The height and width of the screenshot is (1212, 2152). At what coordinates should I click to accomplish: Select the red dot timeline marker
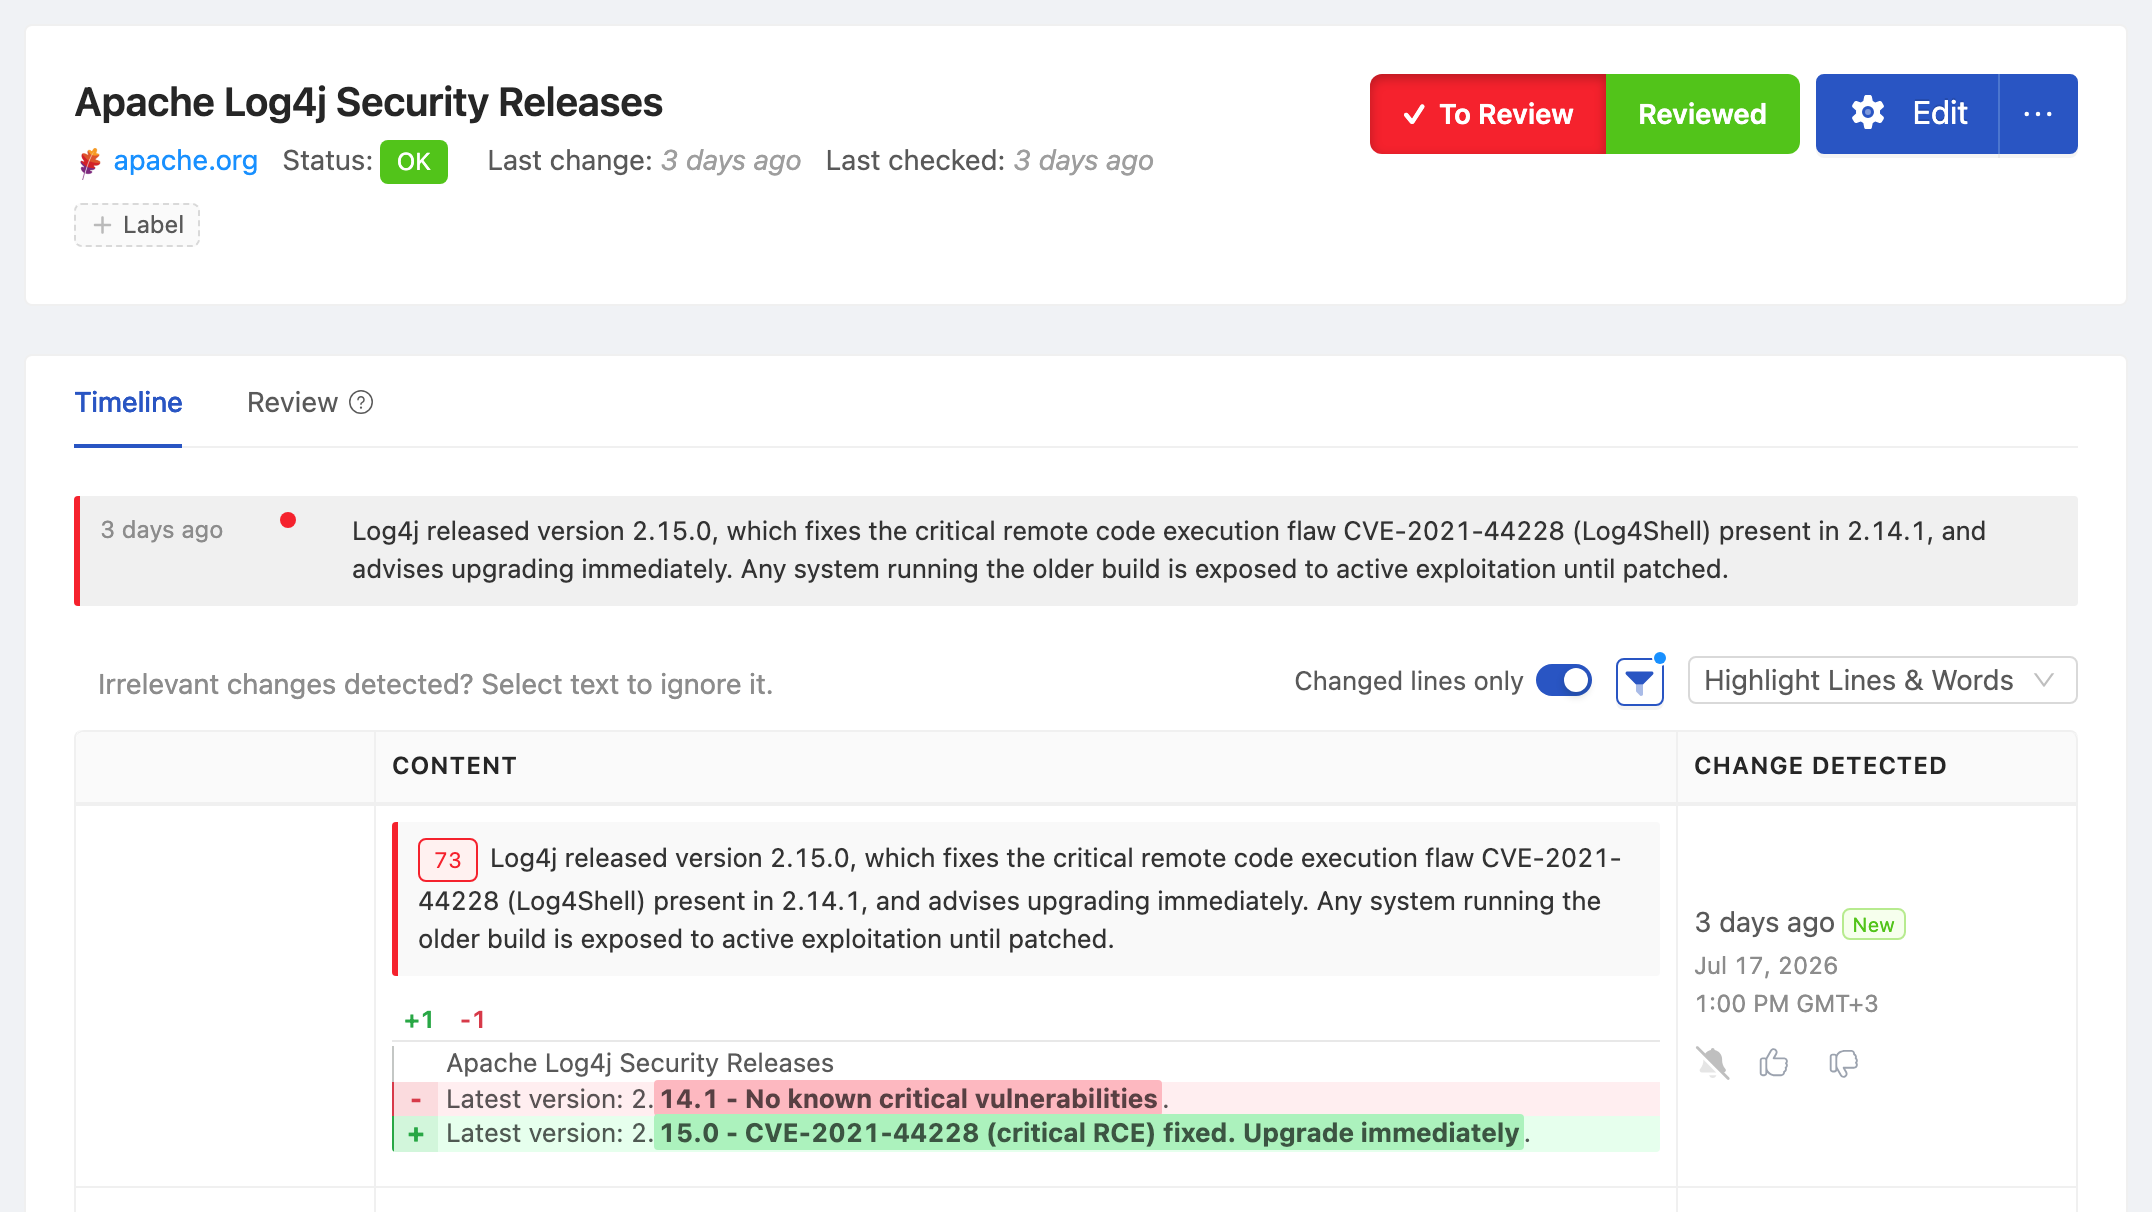click(x=288, y=520)
